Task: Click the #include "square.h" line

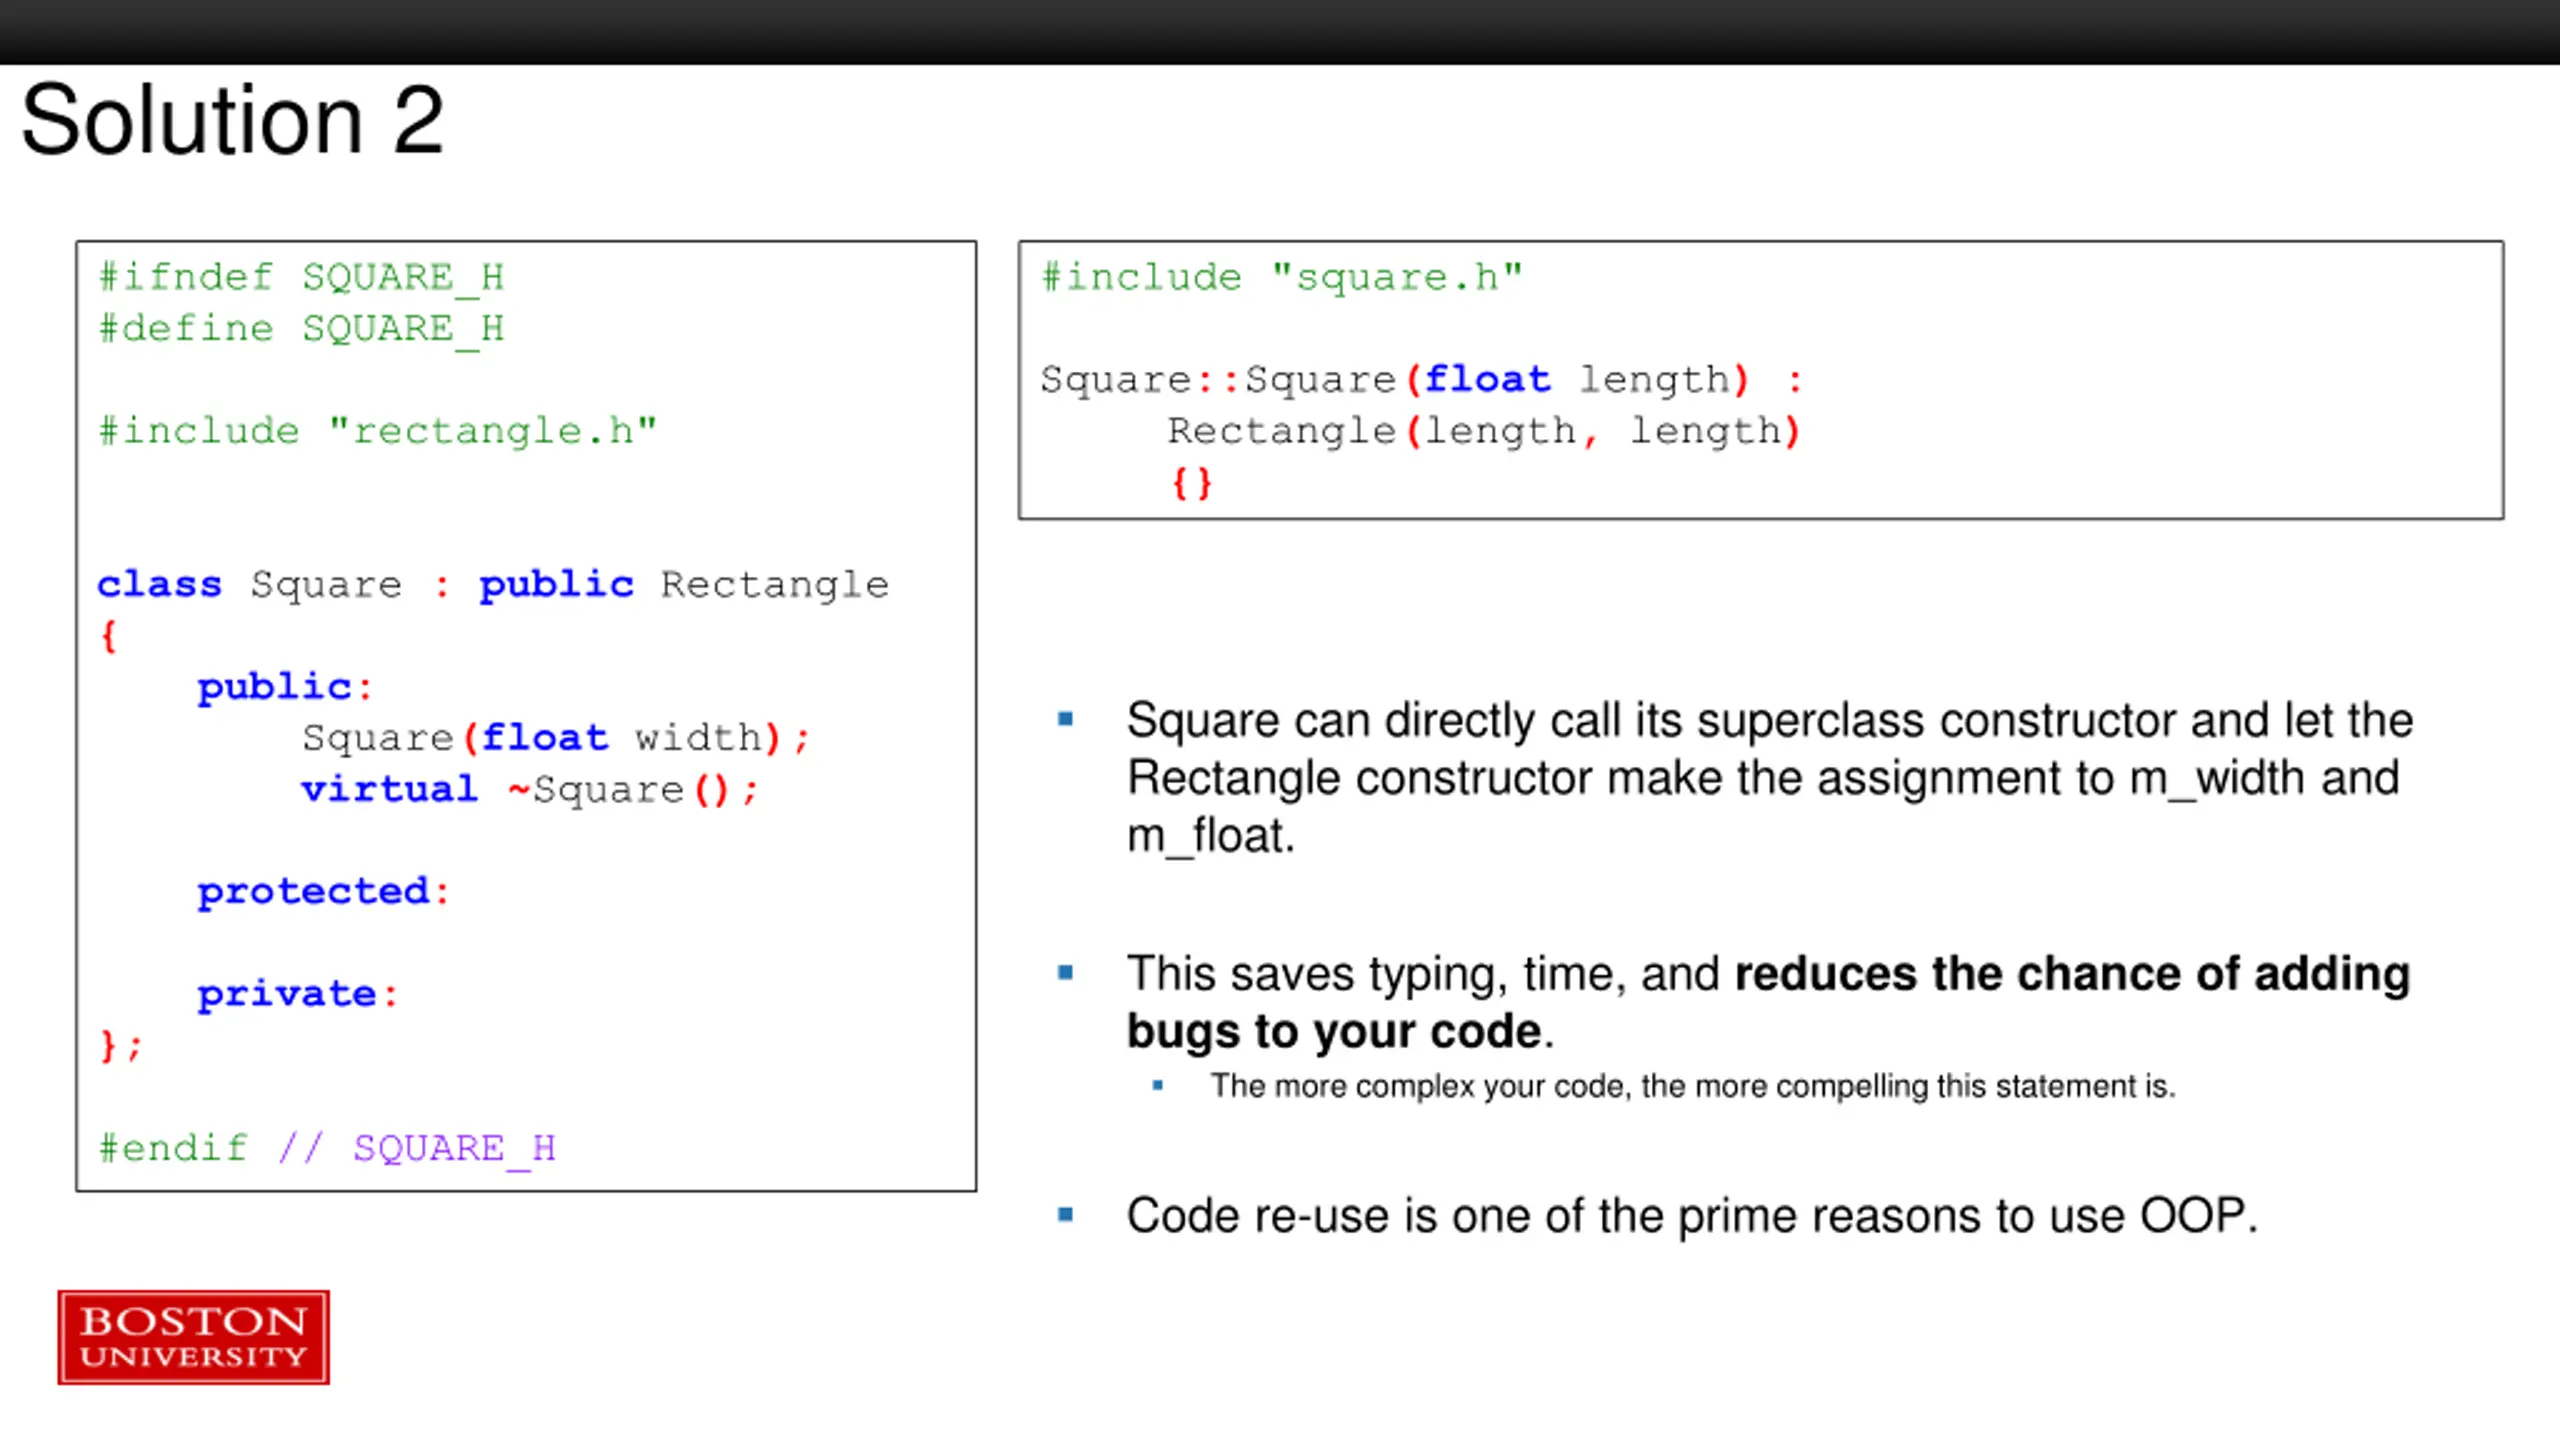Action: click(x=1282, y=278)
